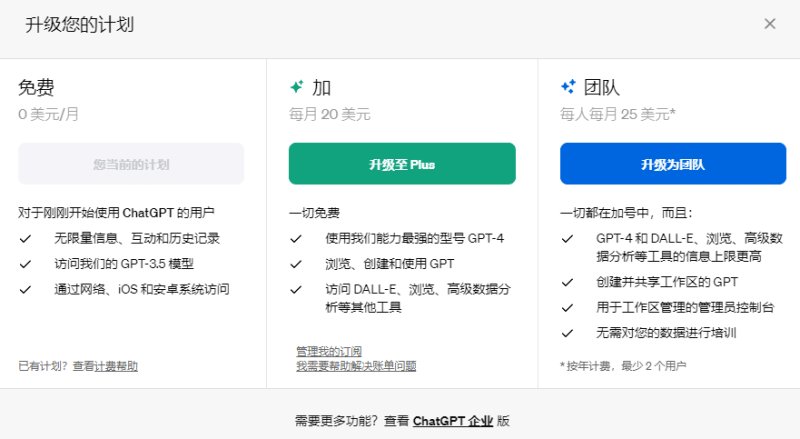Screen dimensions: 800x439
Task: Open the ChatGPT 企业 link
Action: click(453, 421)
